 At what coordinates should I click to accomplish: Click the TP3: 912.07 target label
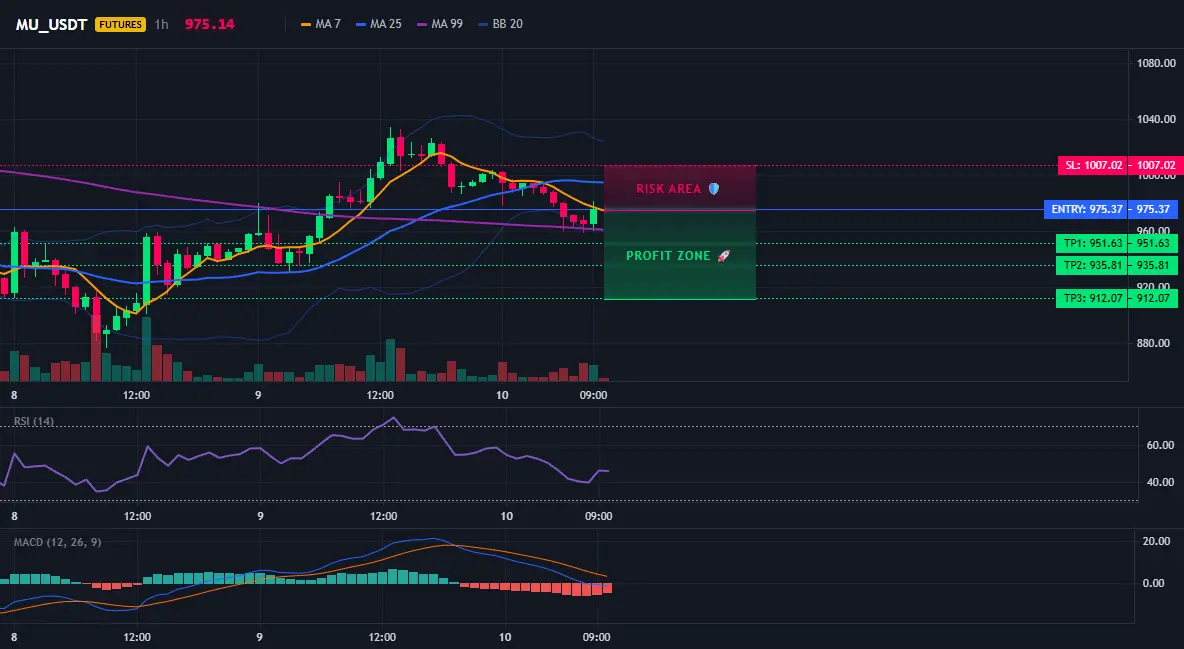(x=1117, y=298)
